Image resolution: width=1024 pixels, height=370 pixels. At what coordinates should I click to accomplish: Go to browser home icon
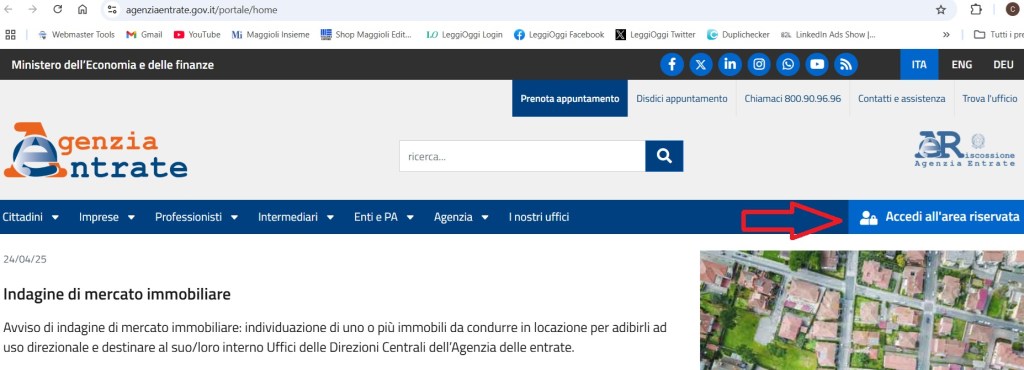pos(82,10)
